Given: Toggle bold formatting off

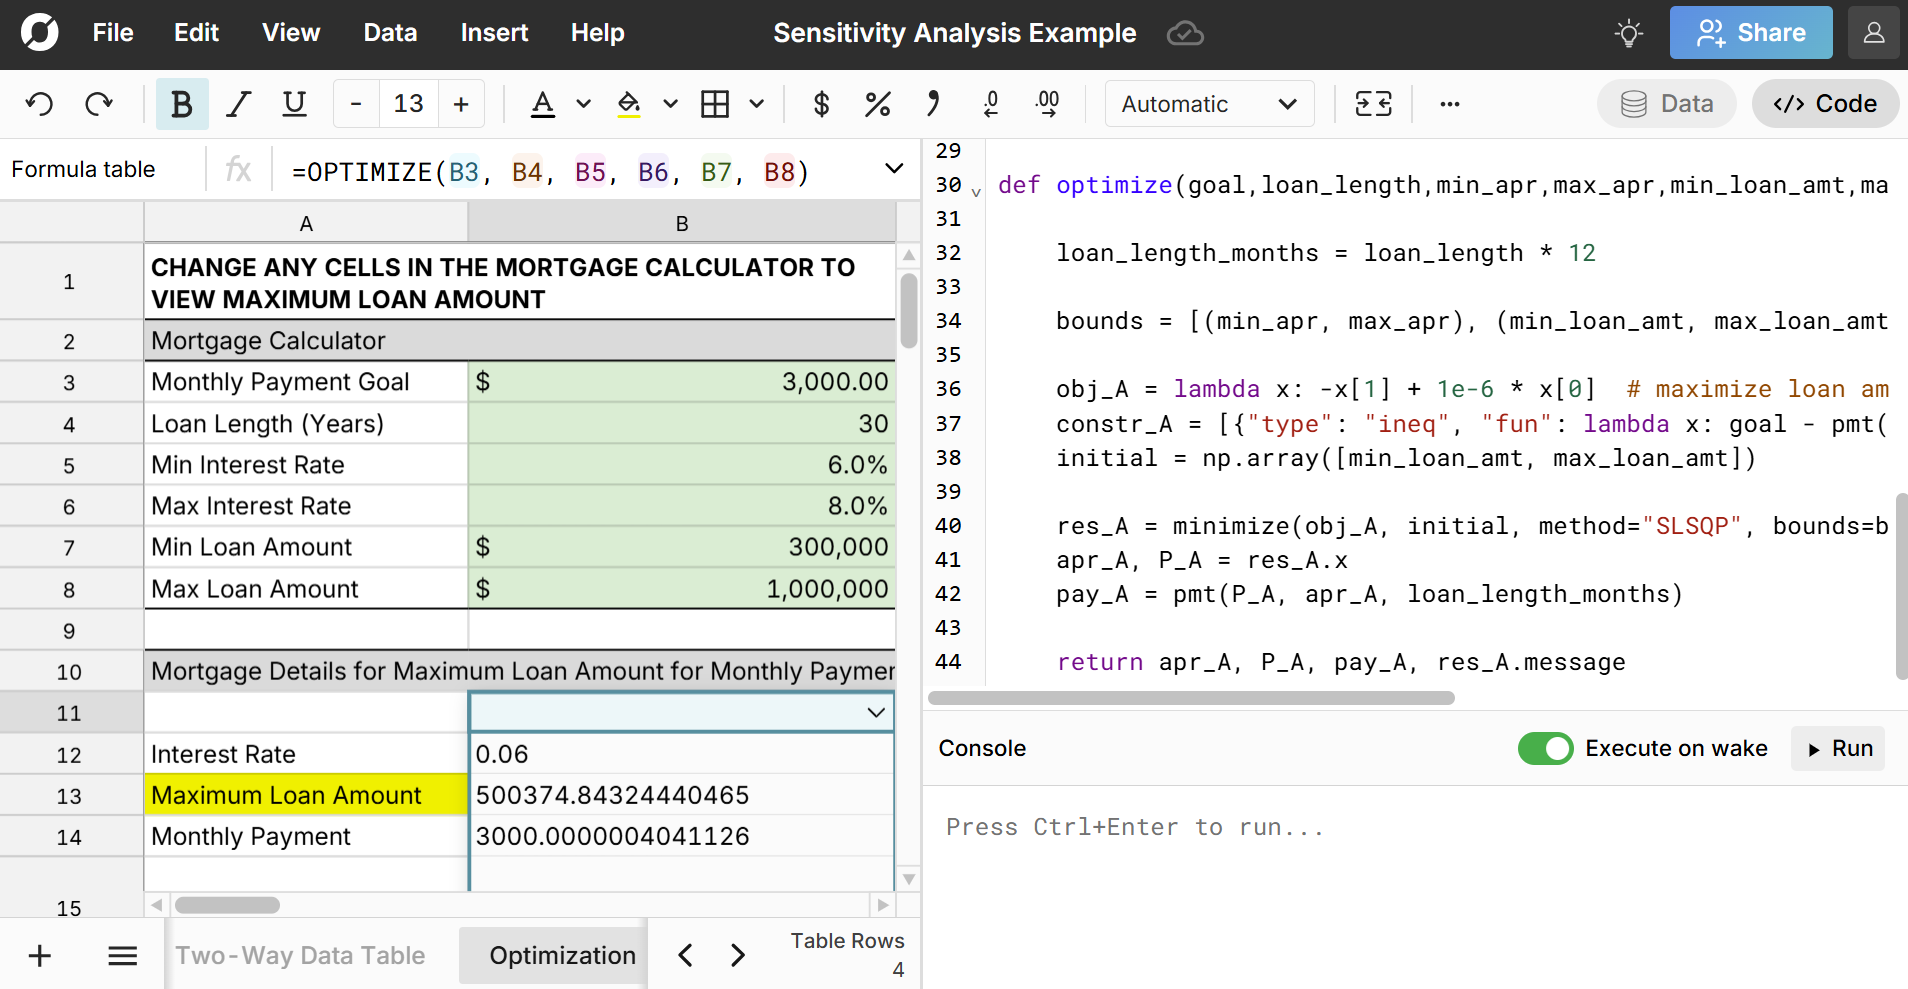Looking at the screenshot, I should pos(182,104).
